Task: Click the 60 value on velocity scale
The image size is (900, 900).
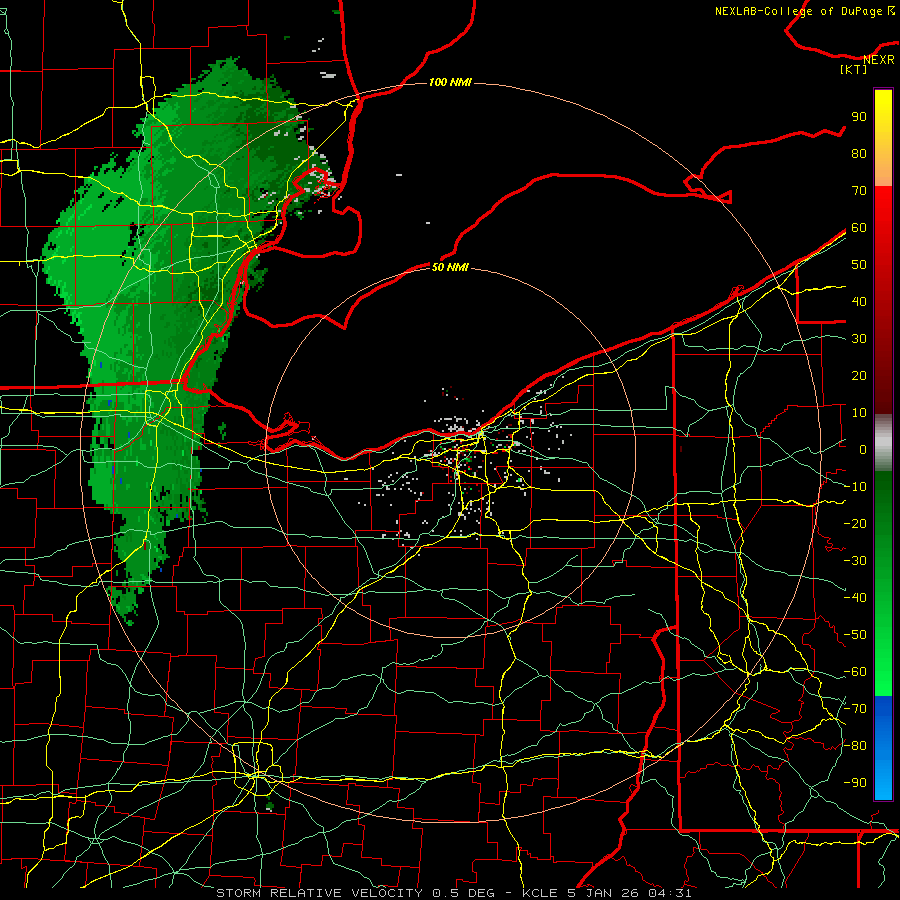Action: click(859, 227)
